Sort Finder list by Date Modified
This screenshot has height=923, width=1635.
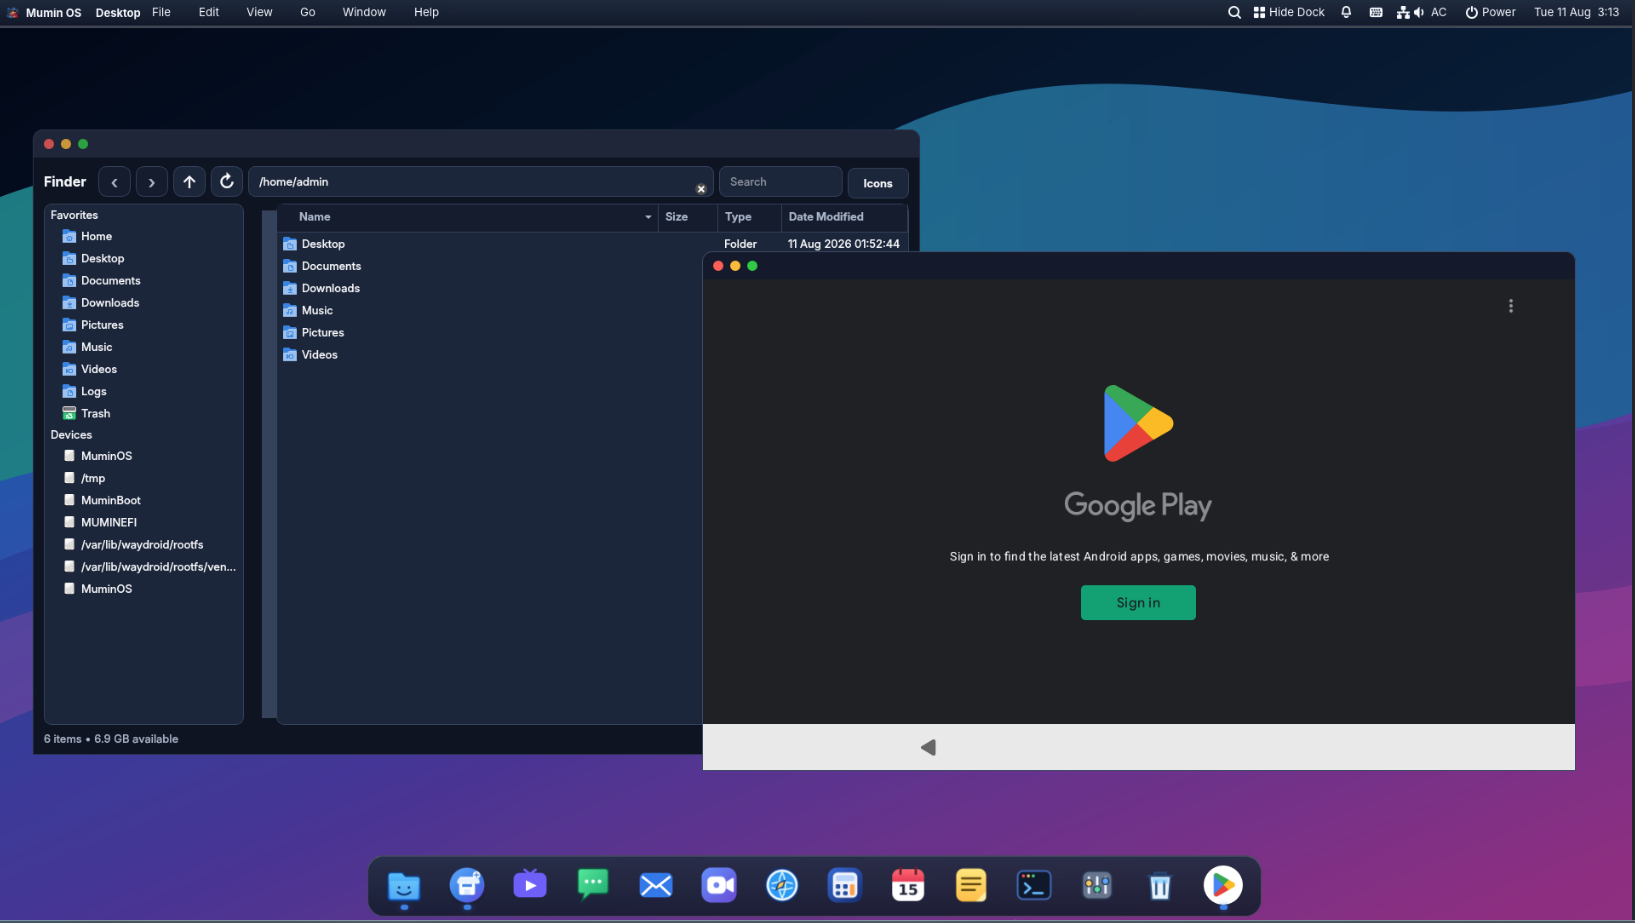tap(844, 217)
